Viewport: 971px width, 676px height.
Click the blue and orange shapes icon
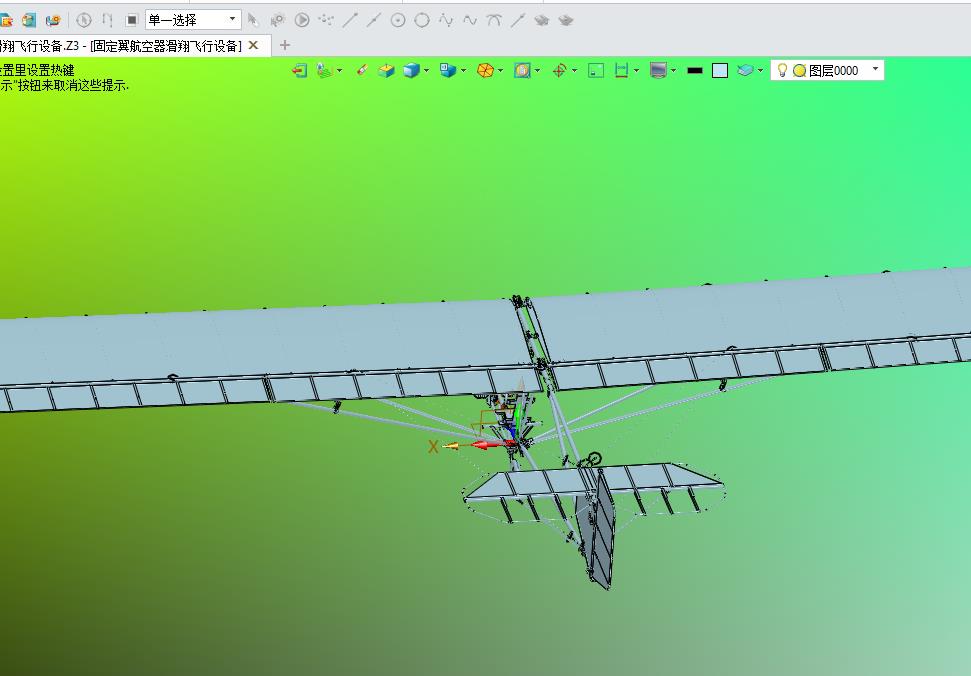[x=53, y=20]
